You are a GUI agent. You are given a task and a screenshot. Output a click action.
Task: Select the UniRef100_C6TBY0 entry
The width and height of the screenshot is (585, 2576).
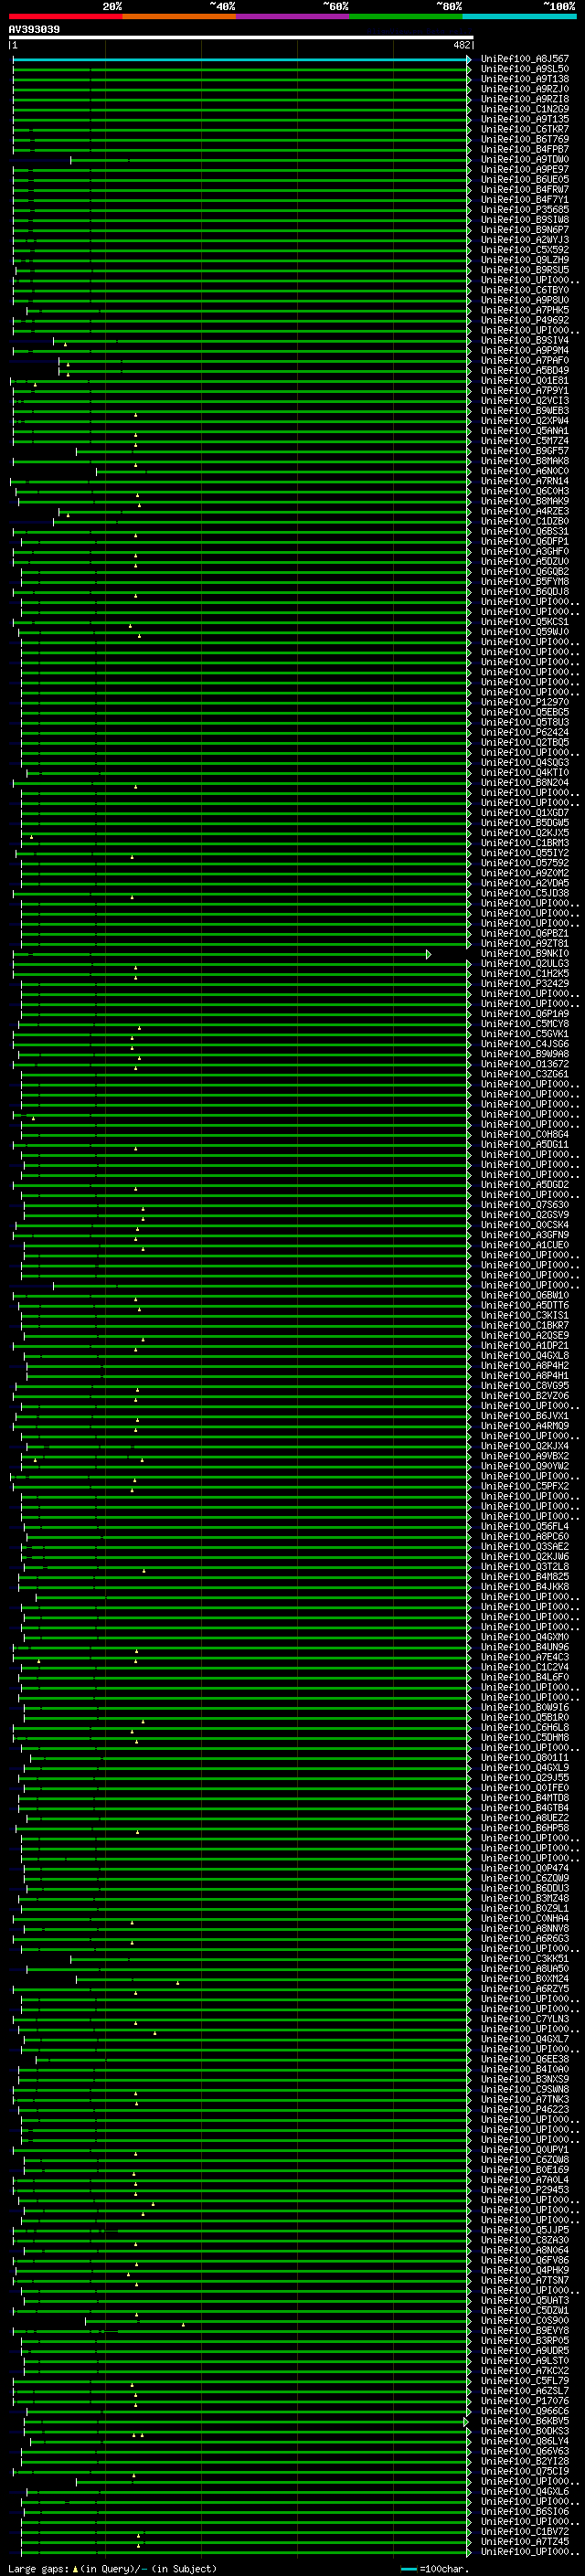click(525, 290)
